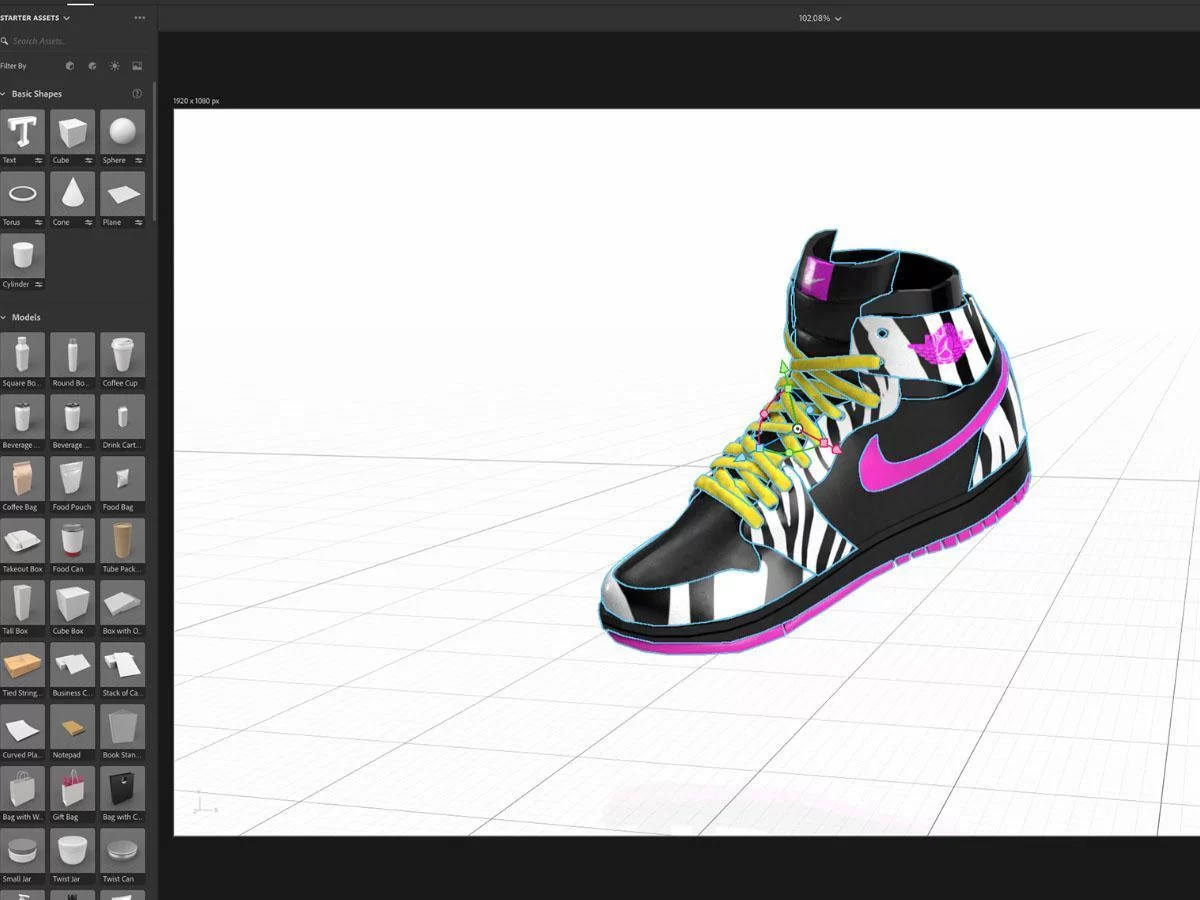
Task: Select the Coffee Bag model
Action: 22,479
